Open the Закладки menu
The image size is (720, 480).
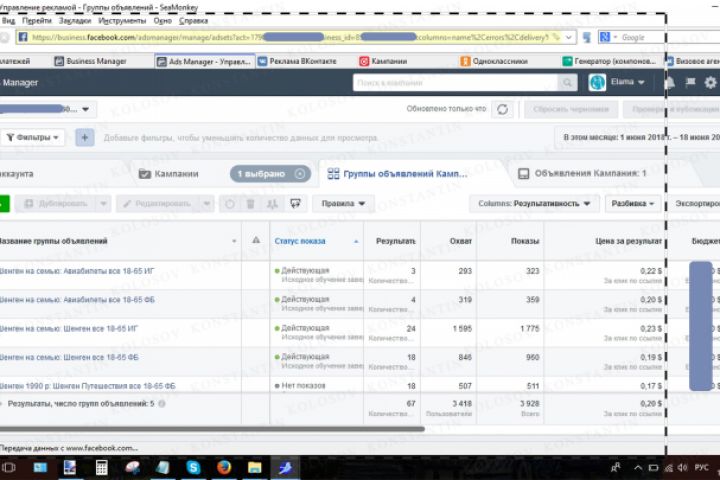point(75,21)
